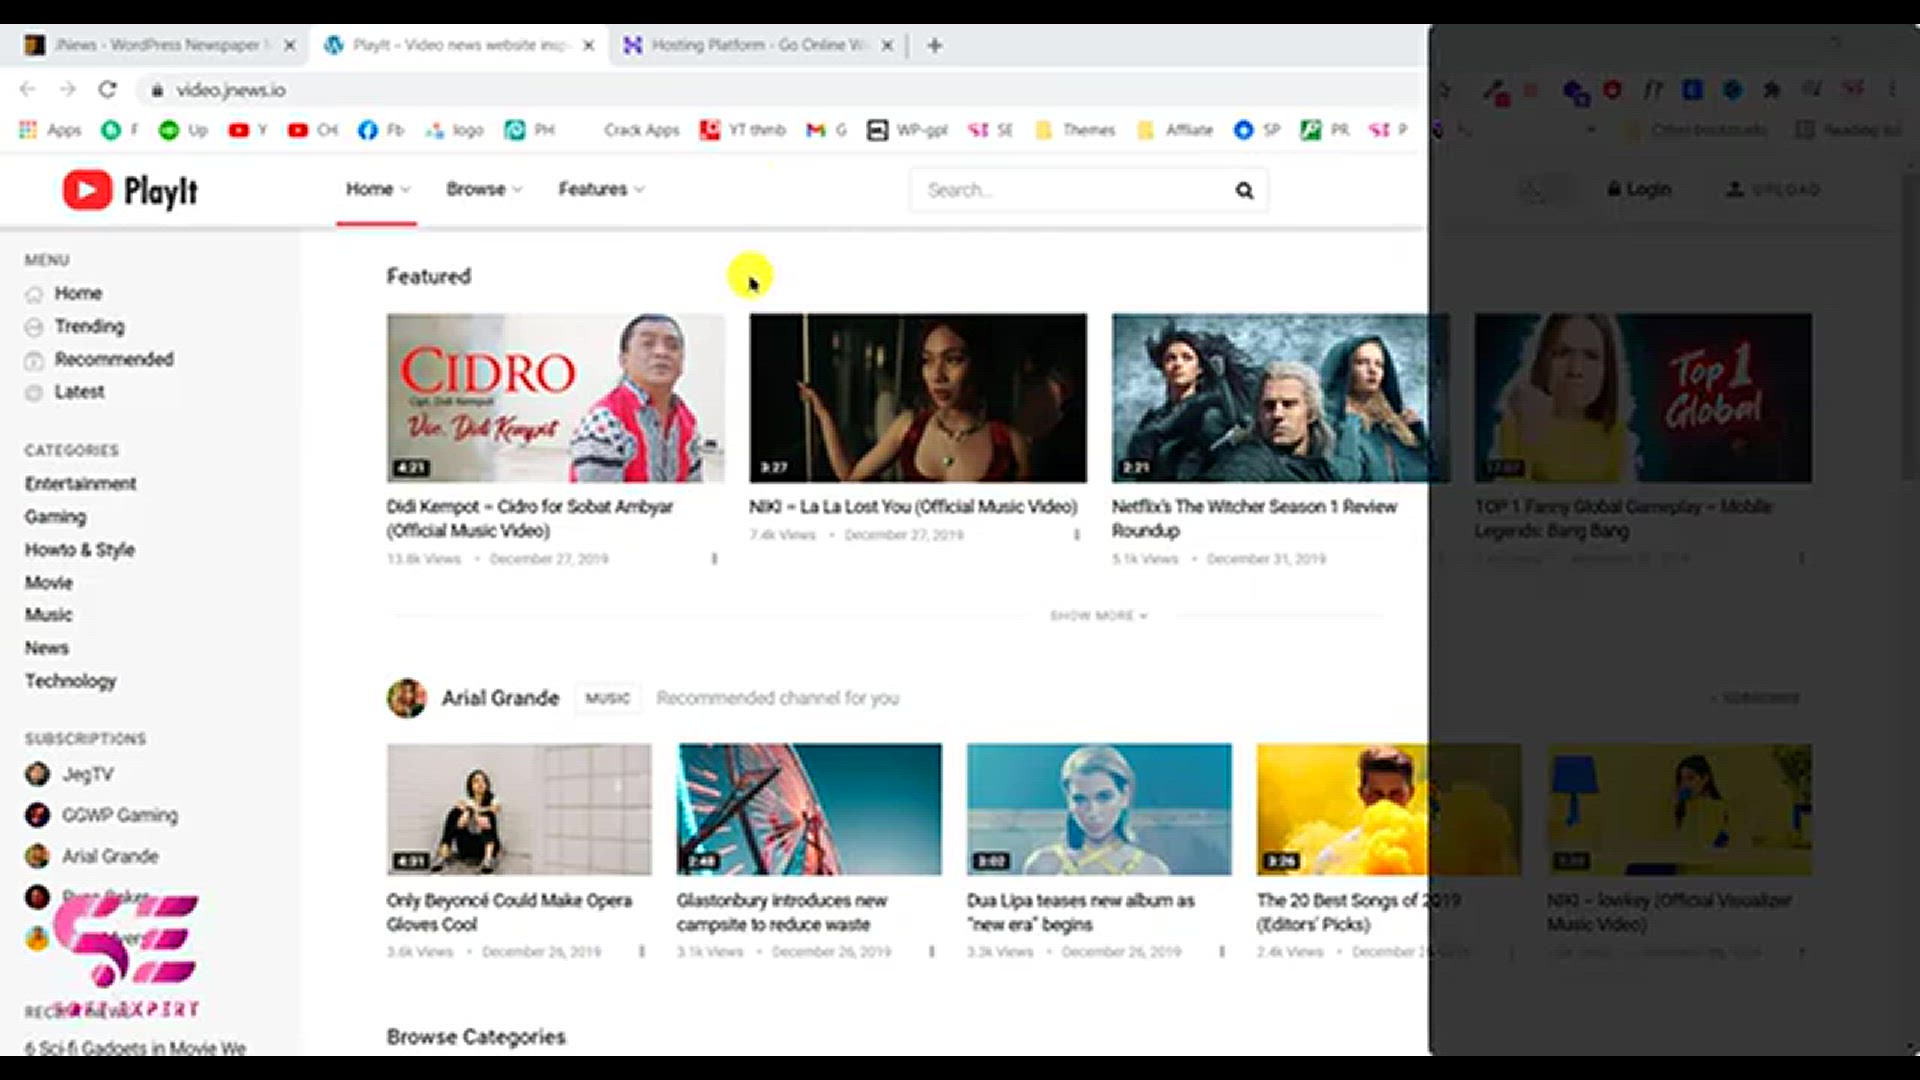This screenshot has width=1920, height=1080.
Task: Click the browser address bar
Action: click(x=780, y=90)
